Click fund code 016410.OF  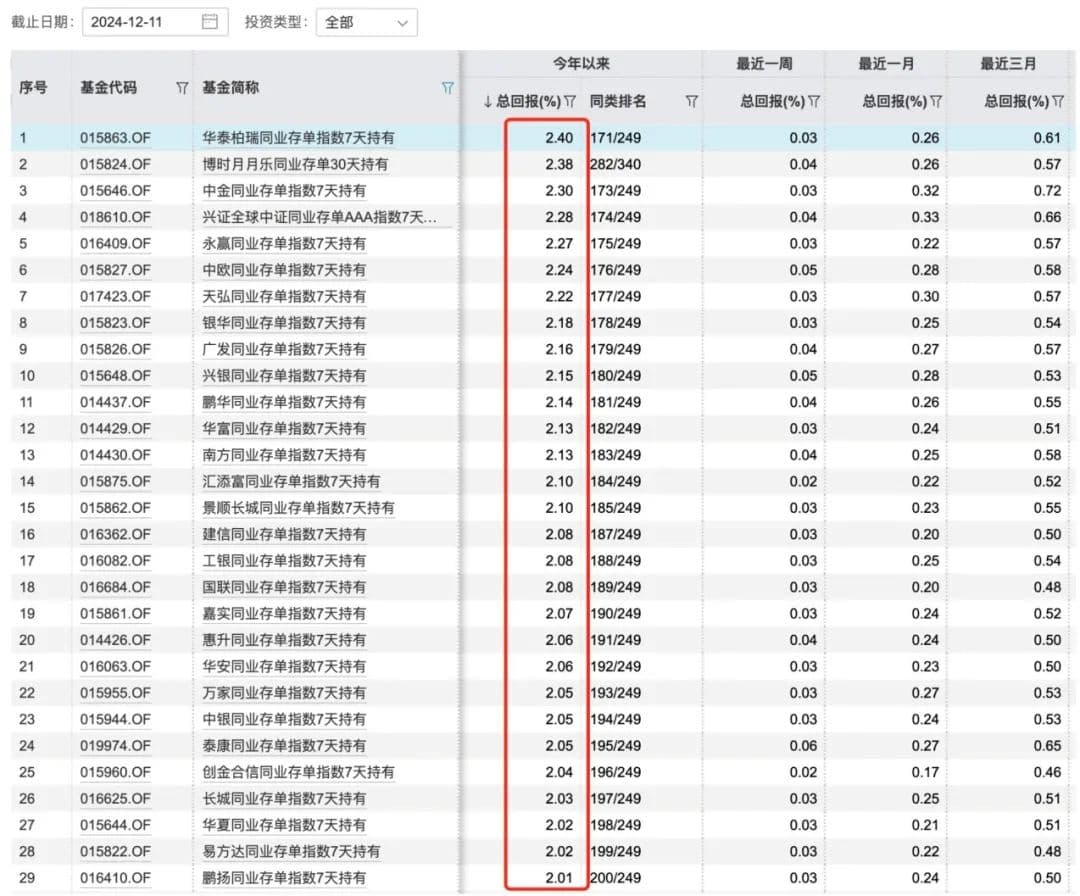[x=115, y=878]
